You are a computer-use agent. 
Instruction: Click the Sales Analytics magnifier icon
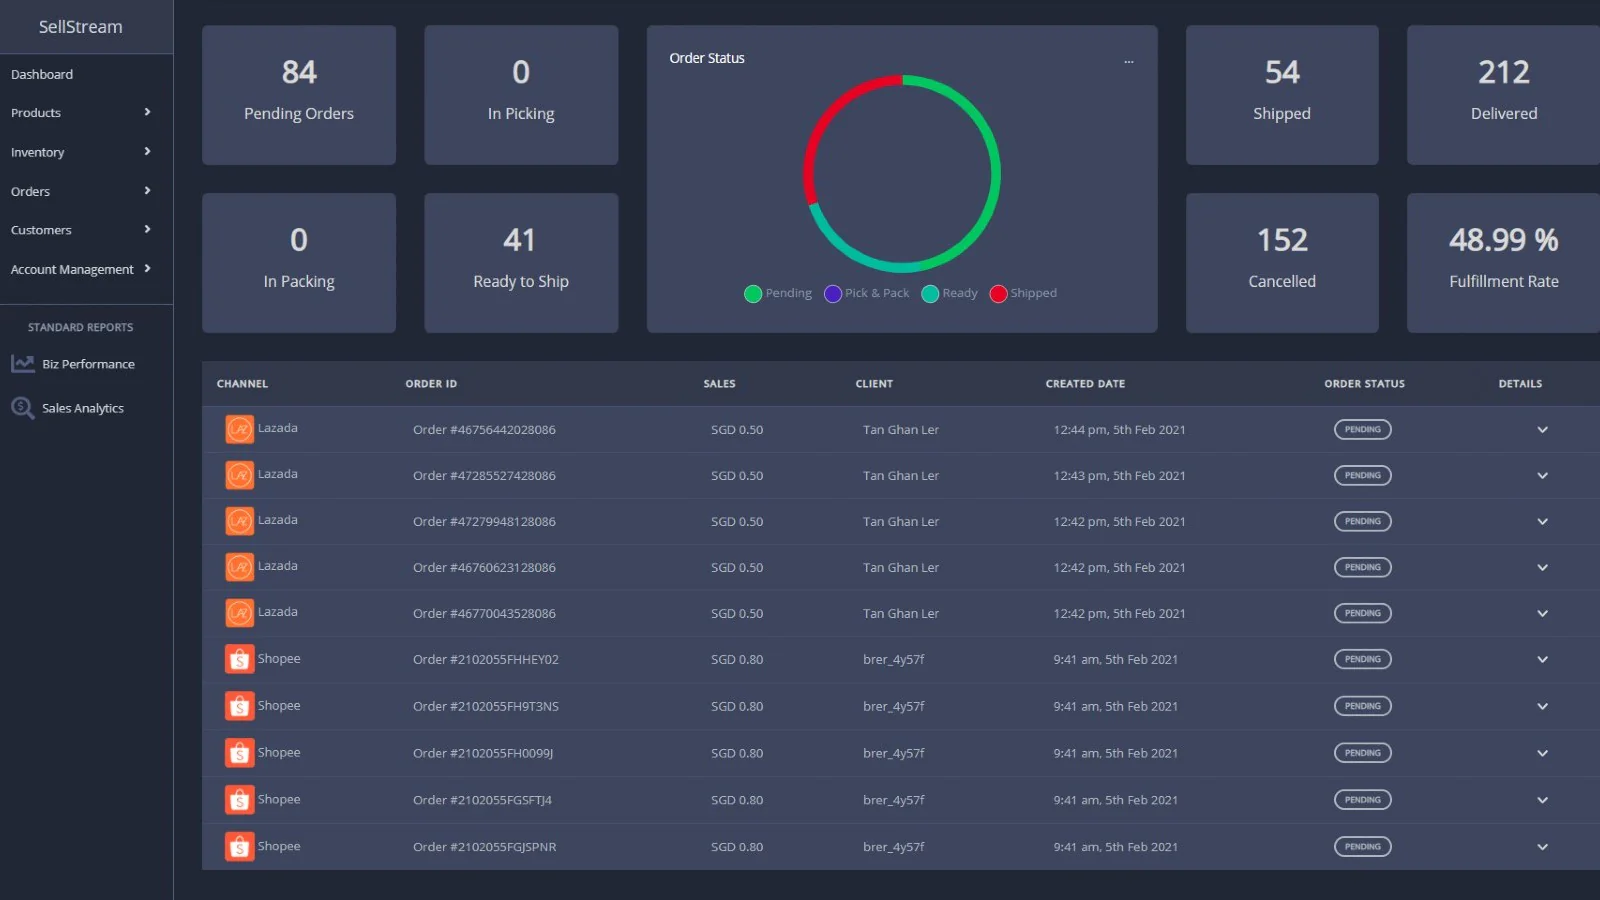22,408
